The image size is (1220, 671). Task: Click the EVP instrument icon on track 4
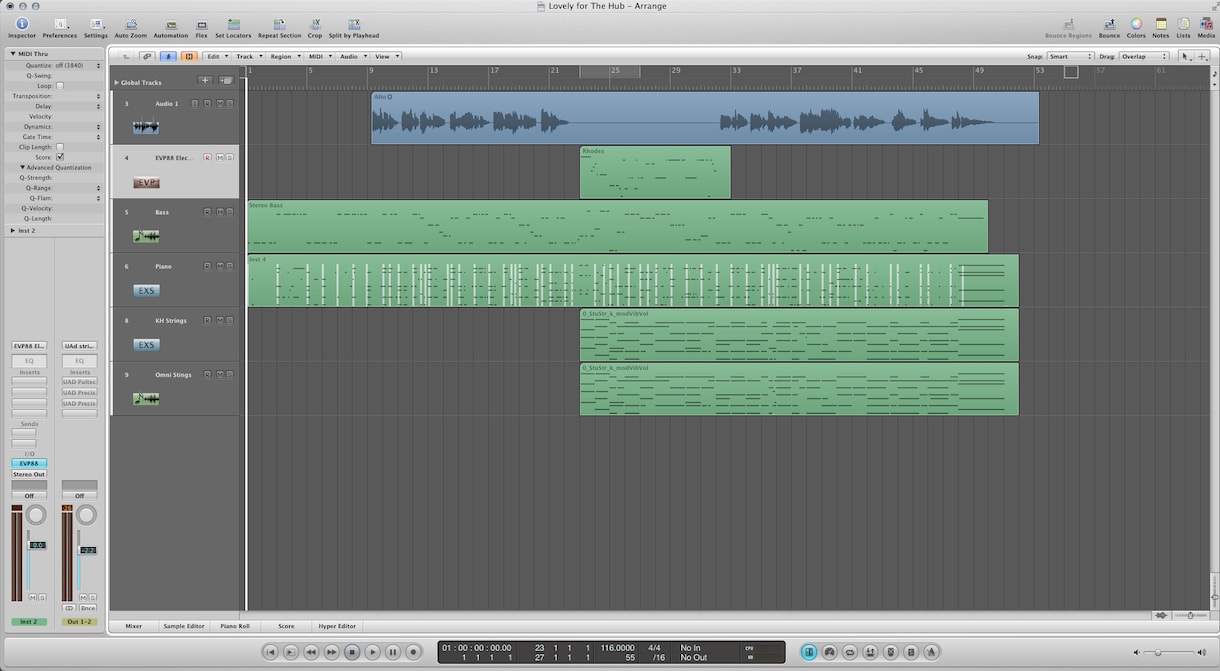146,183
